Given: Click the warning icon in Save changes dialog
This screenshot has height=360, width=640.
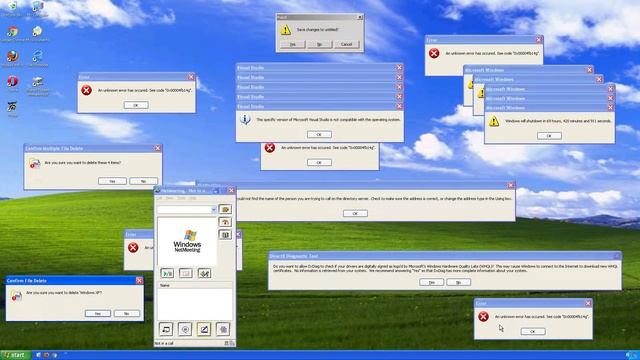Looking at the screenshot, I should [x=285, y=29].
